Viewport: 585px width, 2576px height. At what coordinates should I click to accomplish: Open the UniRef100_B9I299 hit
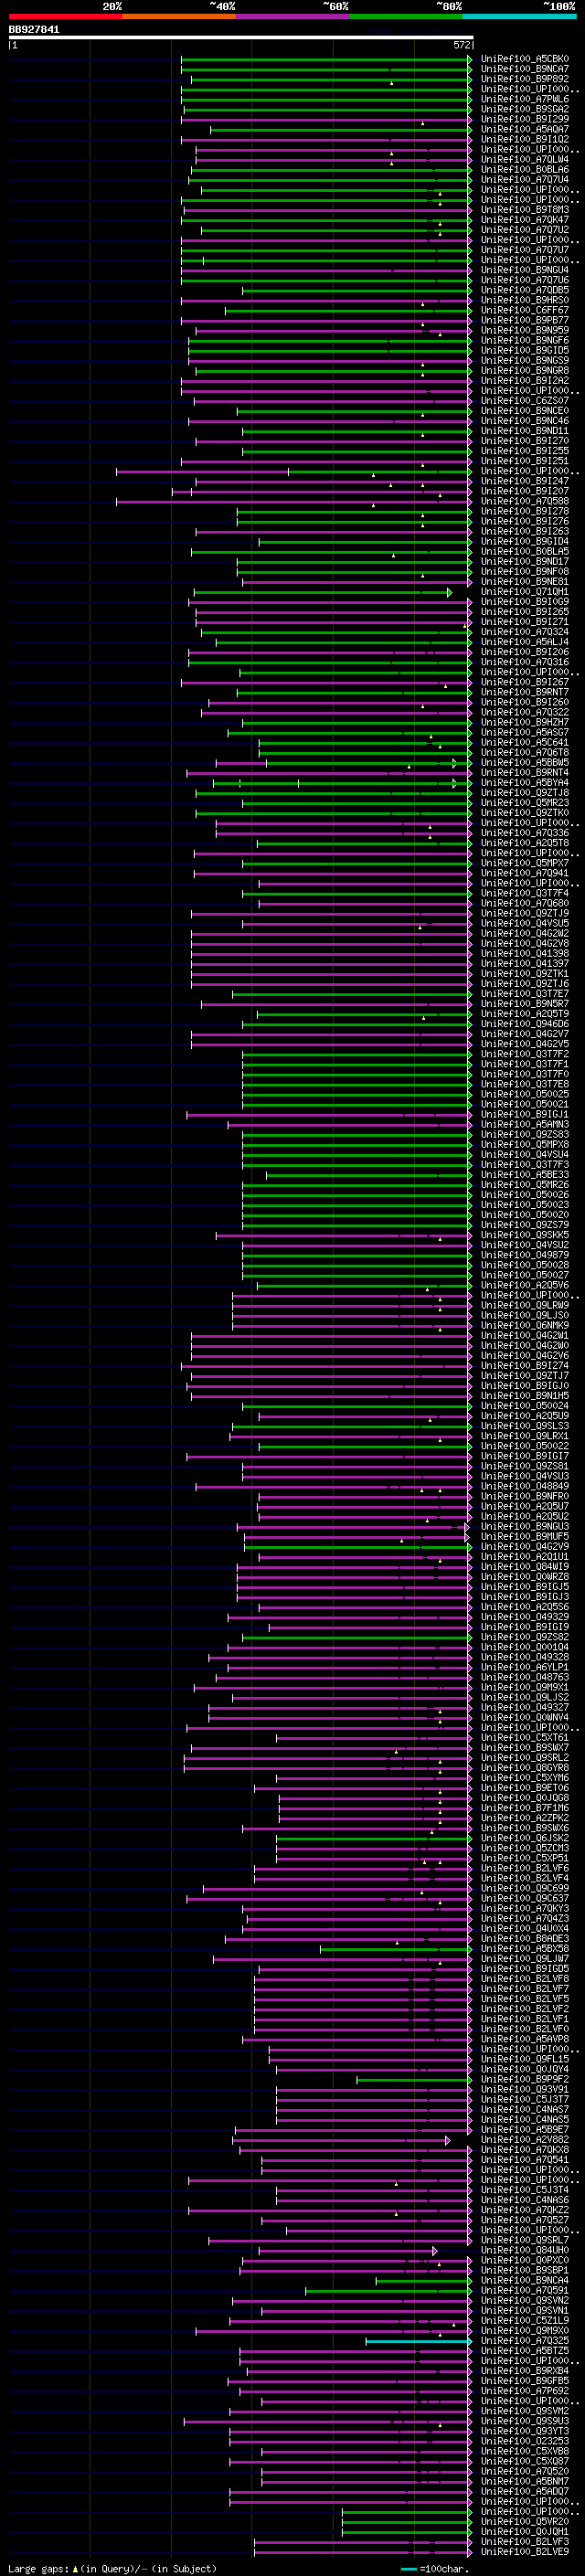coord(525,119)
